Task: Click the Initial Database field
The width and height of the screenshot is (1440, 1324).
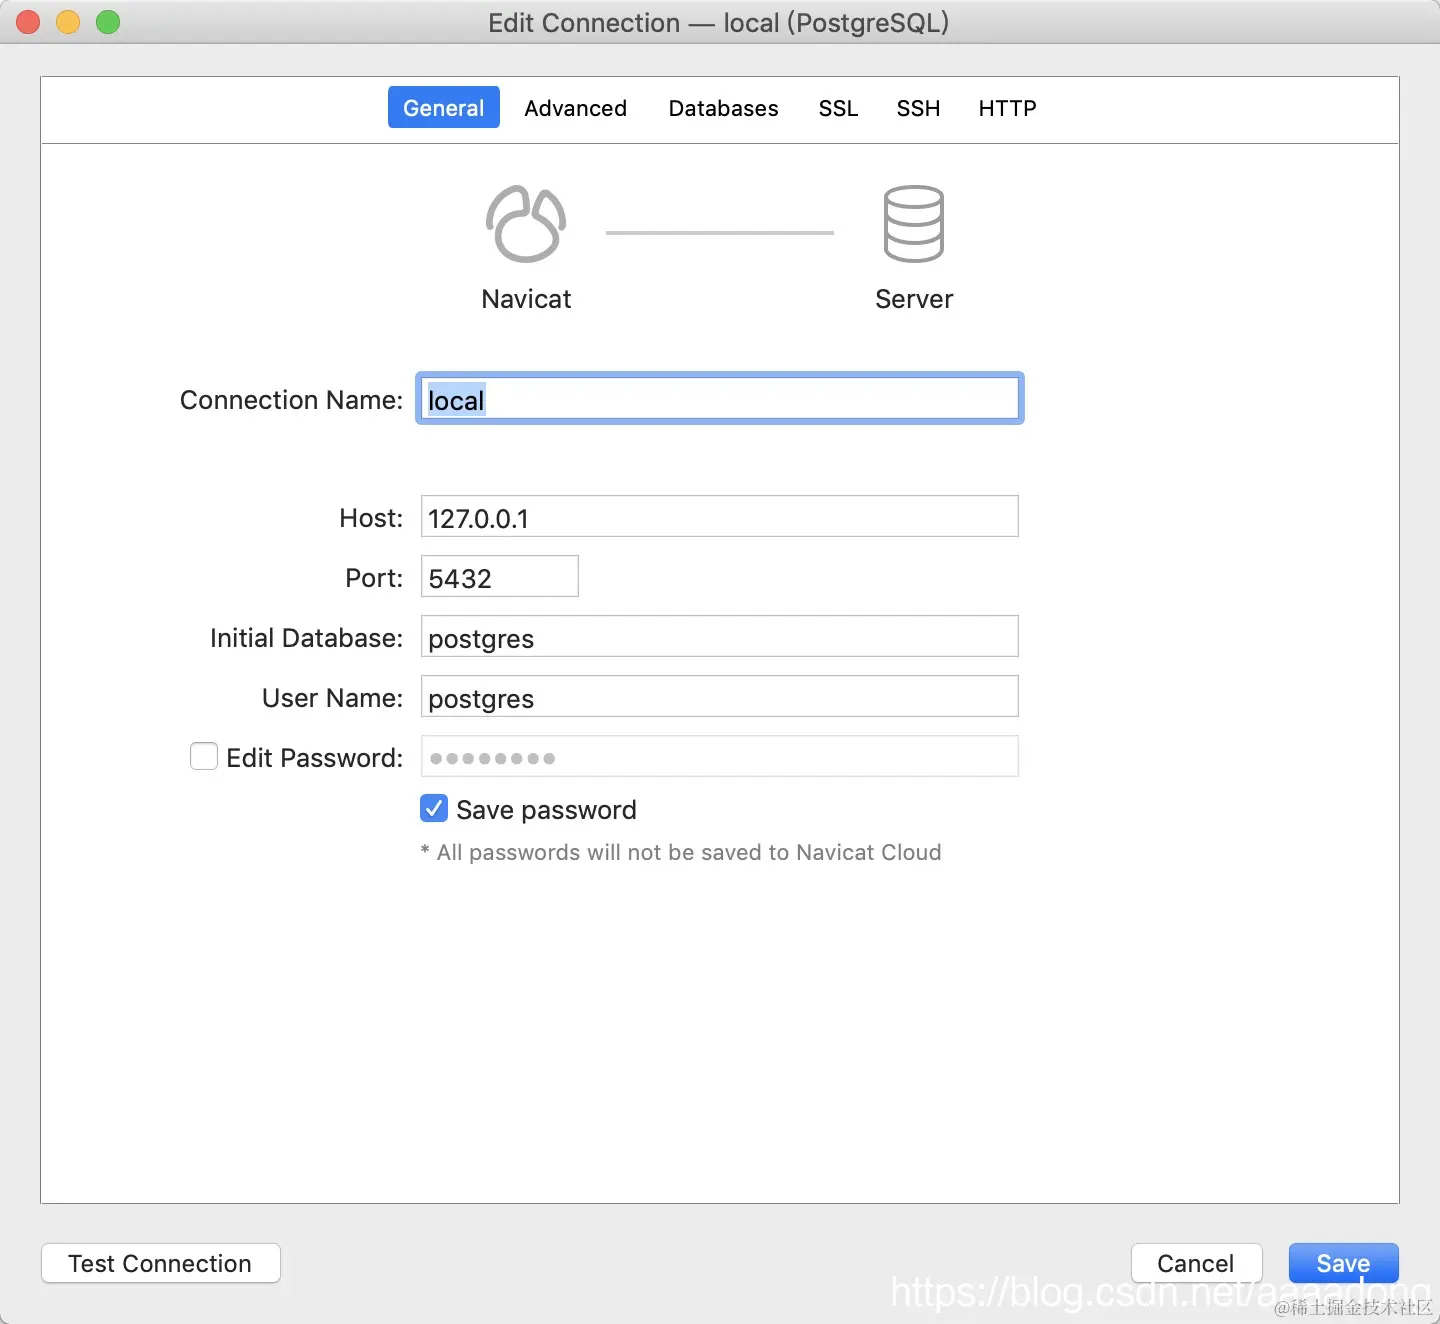Action: tap(720, 636)
